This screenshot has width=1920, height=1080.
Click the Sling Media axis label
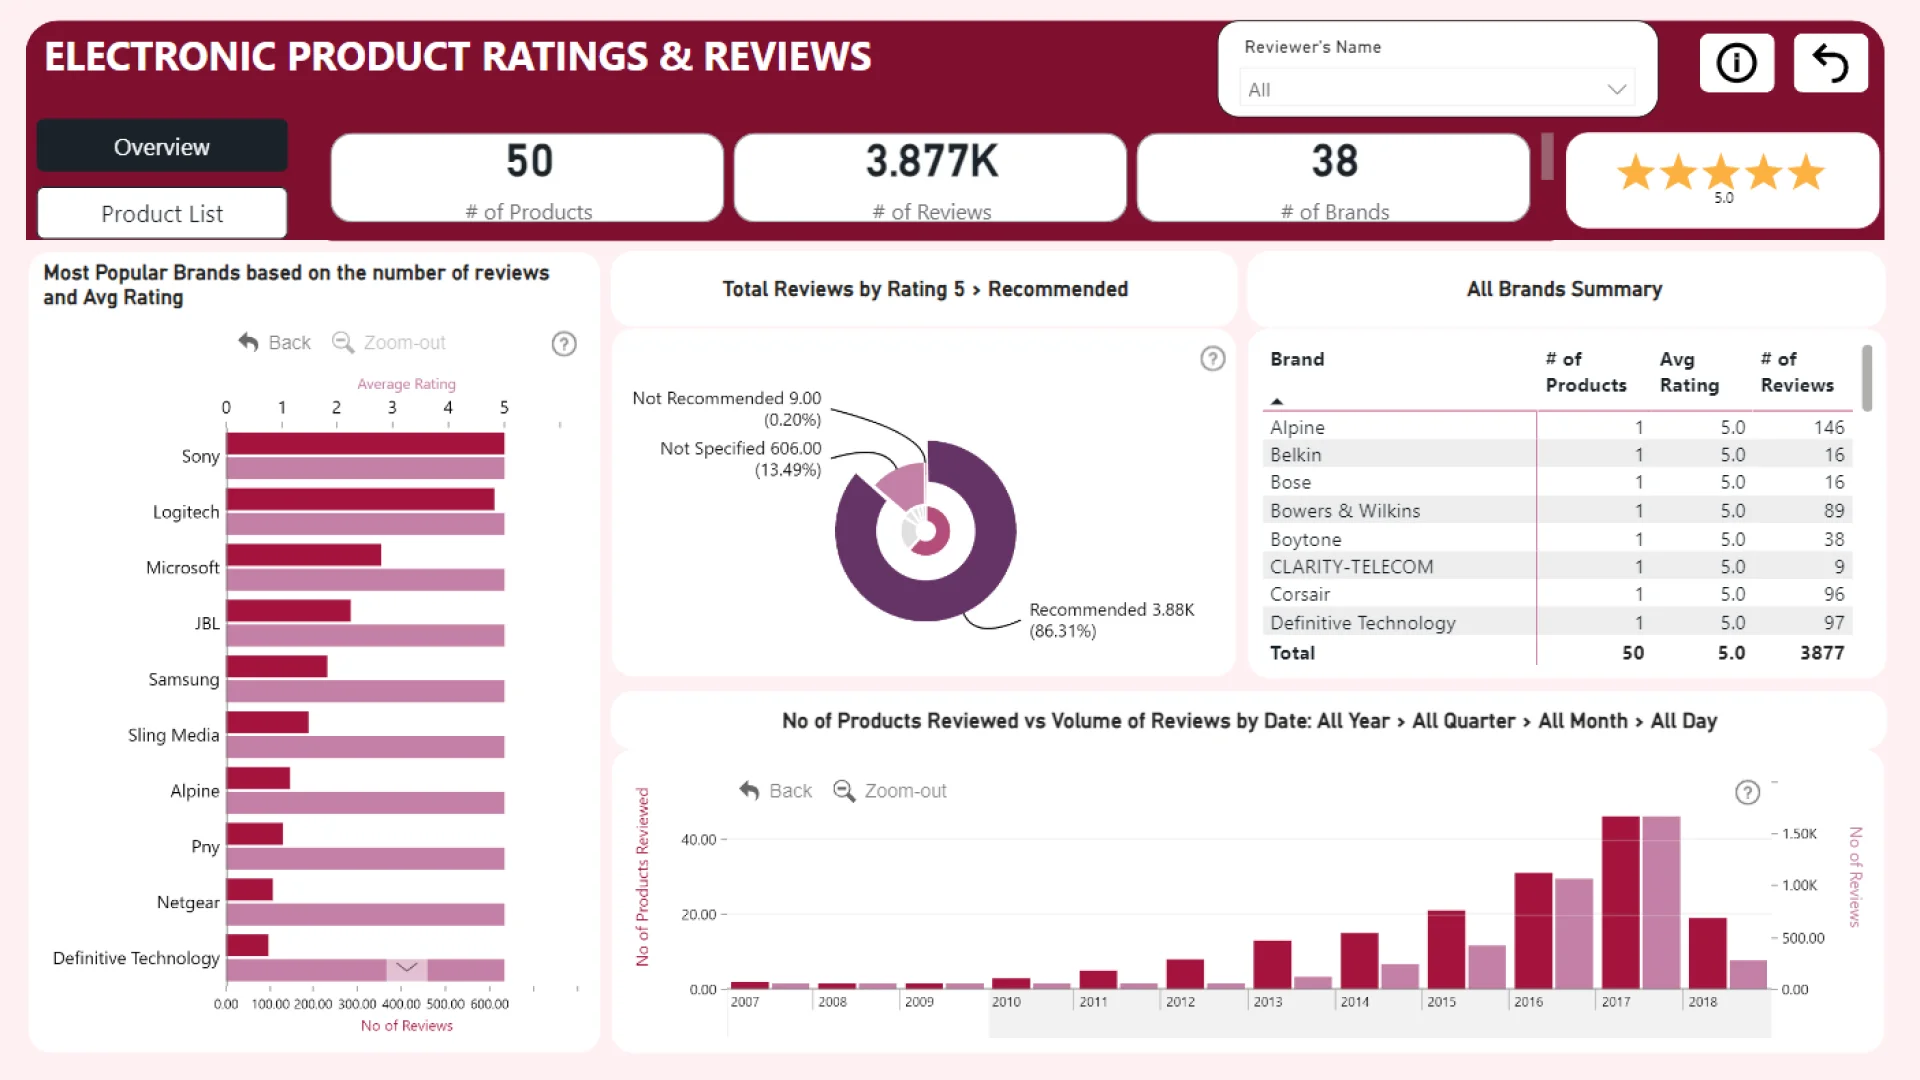pyautogui.click(x=173, y=735)
